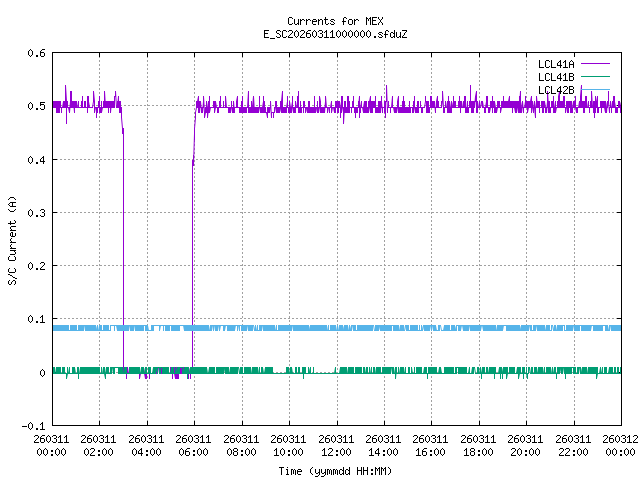Image resolution: width=640 pixels, height=480 pixels.
Task: Select the green line sample beside LCL41B
Action: (x=594, y=77)
